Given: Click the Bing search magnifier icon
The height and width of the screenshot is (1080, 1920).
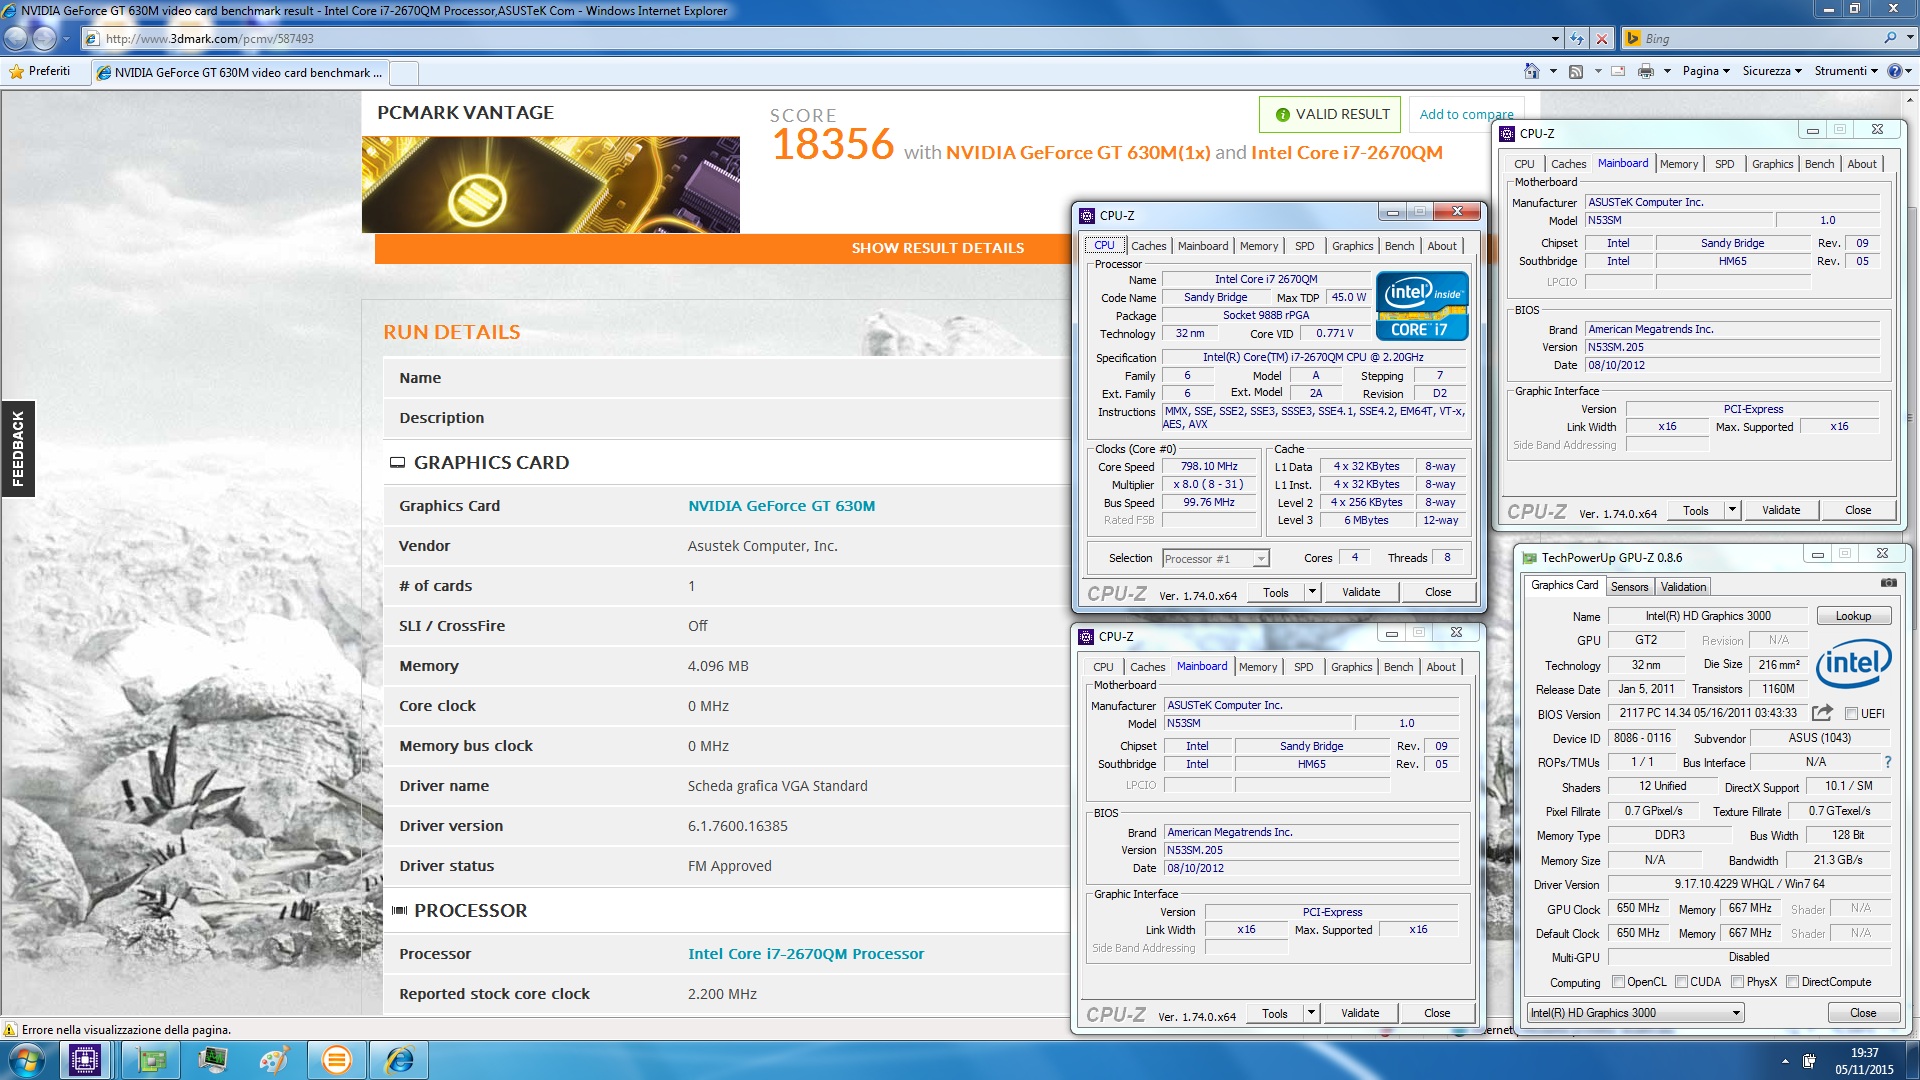Looking at the screenshot, I should pyautogui.click(x=1890, y=38).
